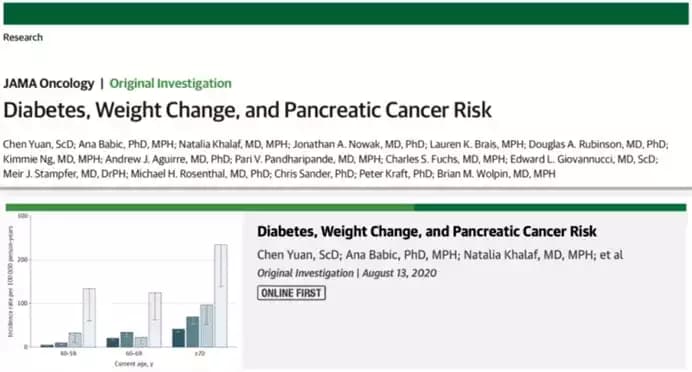Click the August 13, 2020 publication date
This screenshot has width=692, height=372.
point(399,273)
